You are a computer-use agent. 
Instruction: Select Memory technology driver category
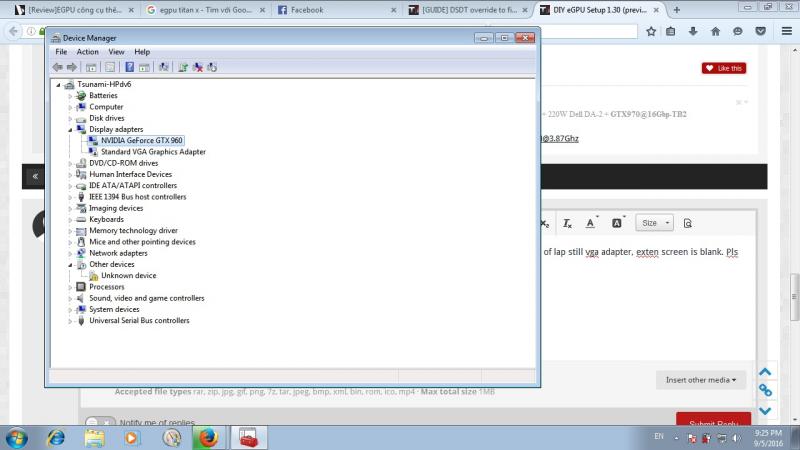click(x=134, y=231)
